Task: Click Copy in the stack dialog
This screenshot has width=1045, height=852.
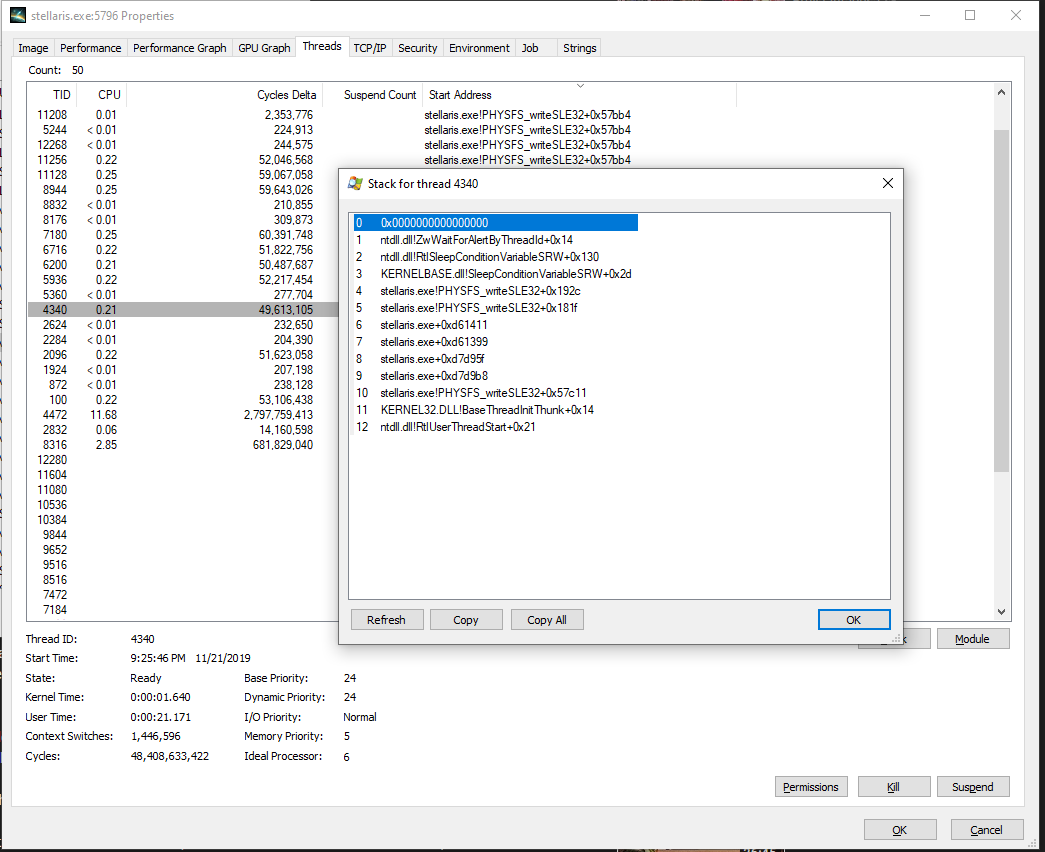Action: [x=466, y=620]
